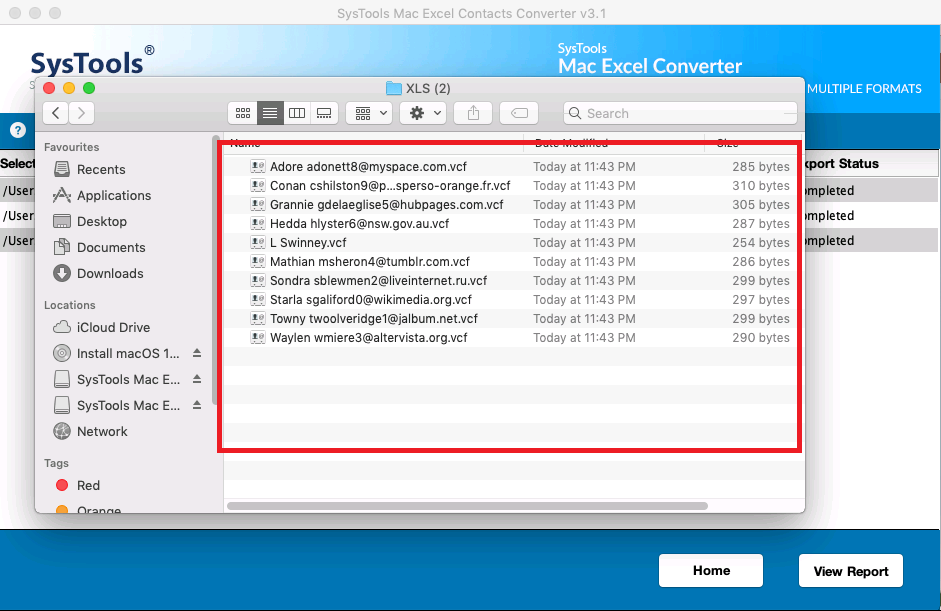Click the iCloud Drive cloud icon
Screen dimensions: 941x611
pos(62,327)
